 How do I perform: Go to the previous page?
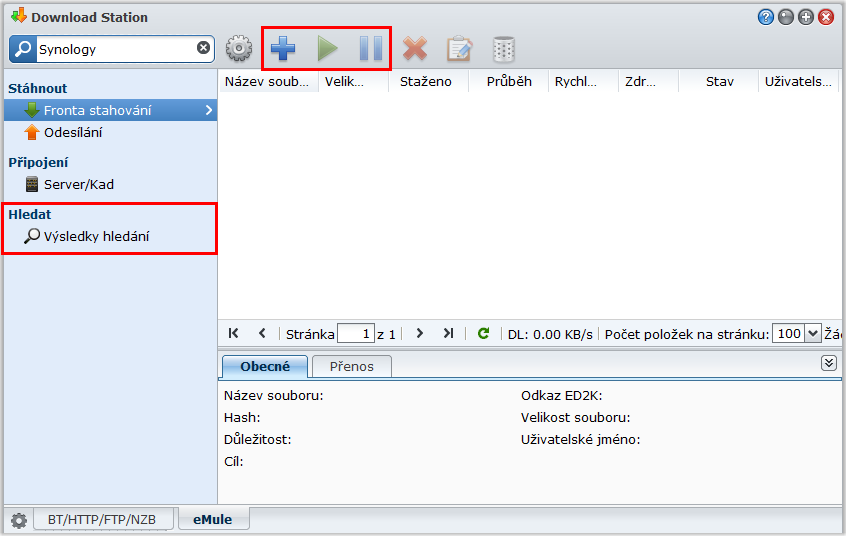(x=262, y=333)
